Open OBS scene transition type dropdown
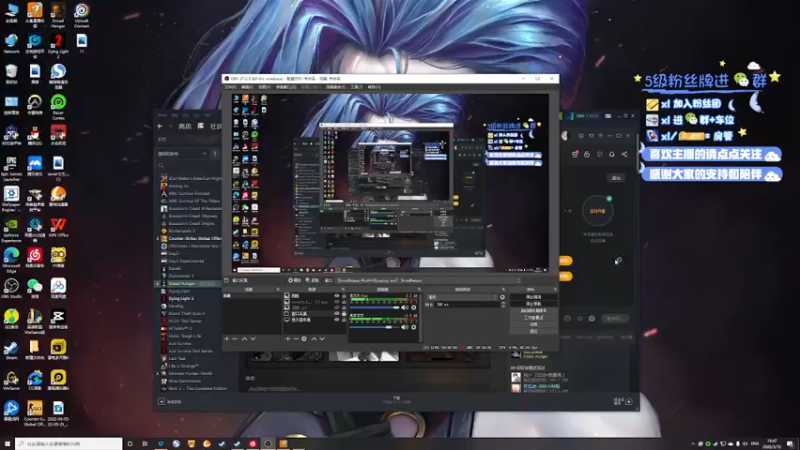 pyautogui.click(x=462, y=297)
